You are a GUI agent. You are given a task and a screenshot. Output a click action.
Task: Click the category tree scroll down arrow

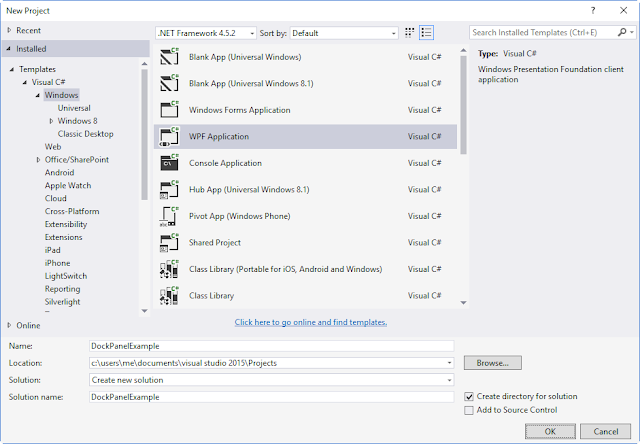click(x=144, y=311)
